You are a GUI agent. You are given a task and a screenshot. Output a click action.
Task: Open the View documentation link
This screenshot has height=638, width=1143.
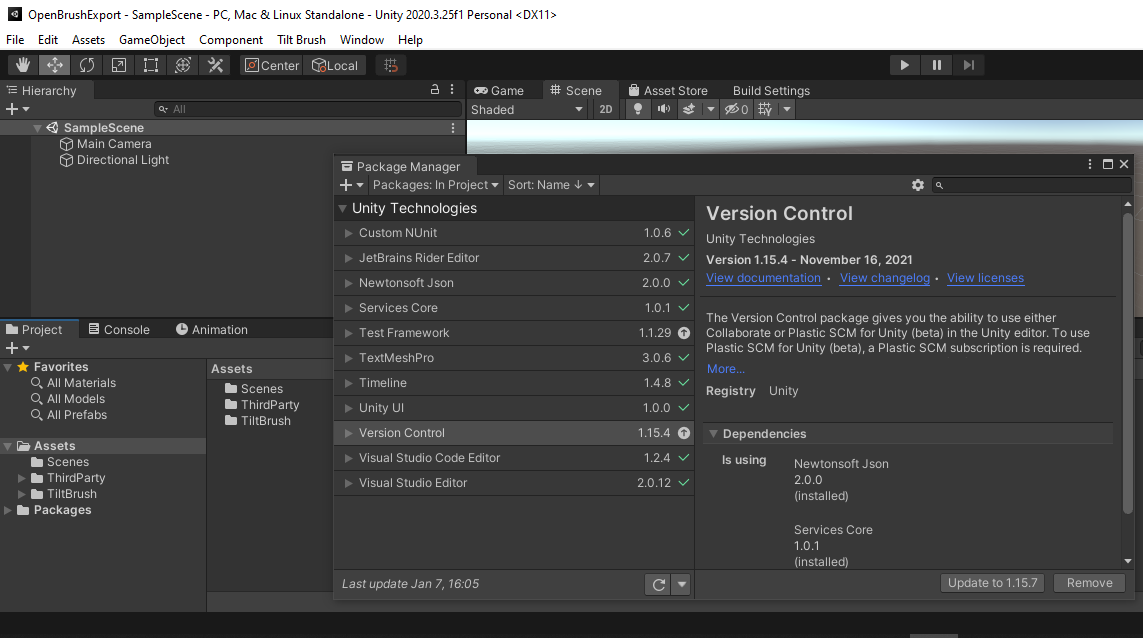tap(763, 278)
